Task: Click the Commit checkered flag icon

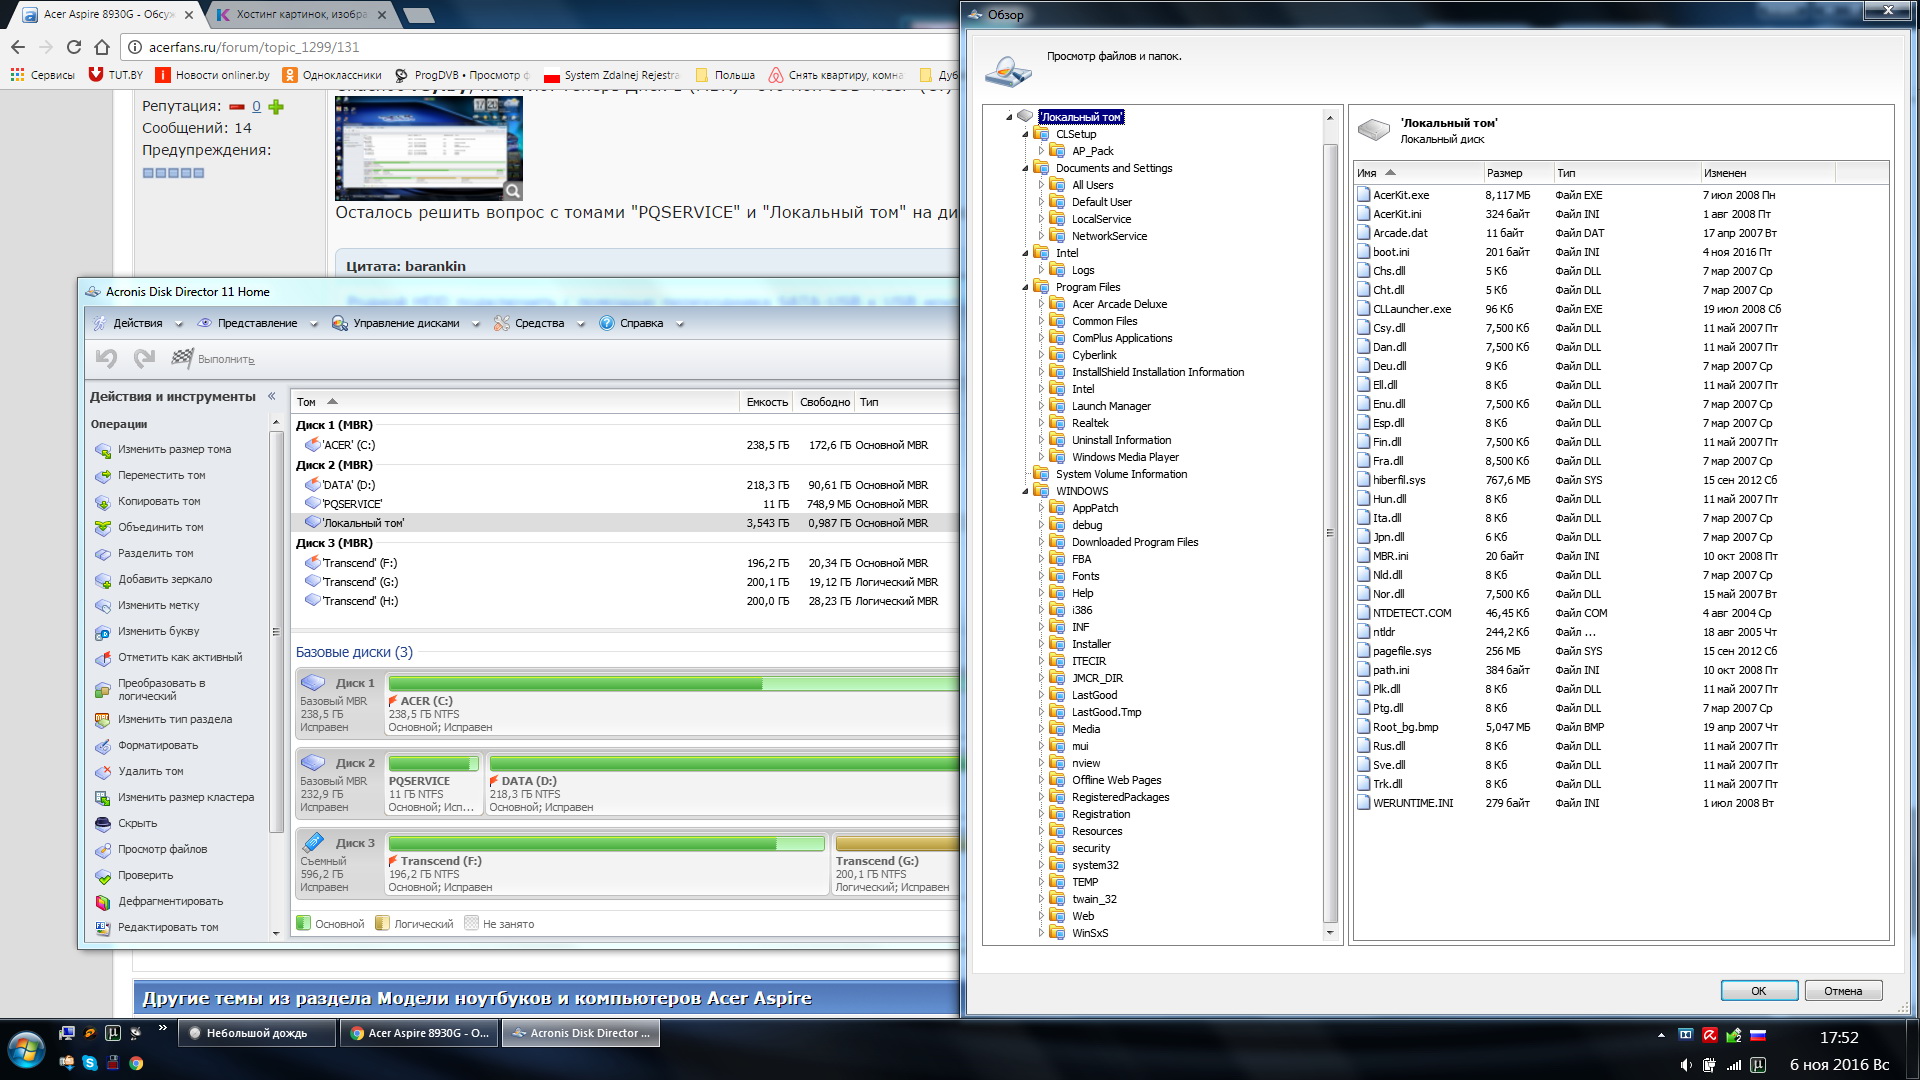Action: pos(182,358)
